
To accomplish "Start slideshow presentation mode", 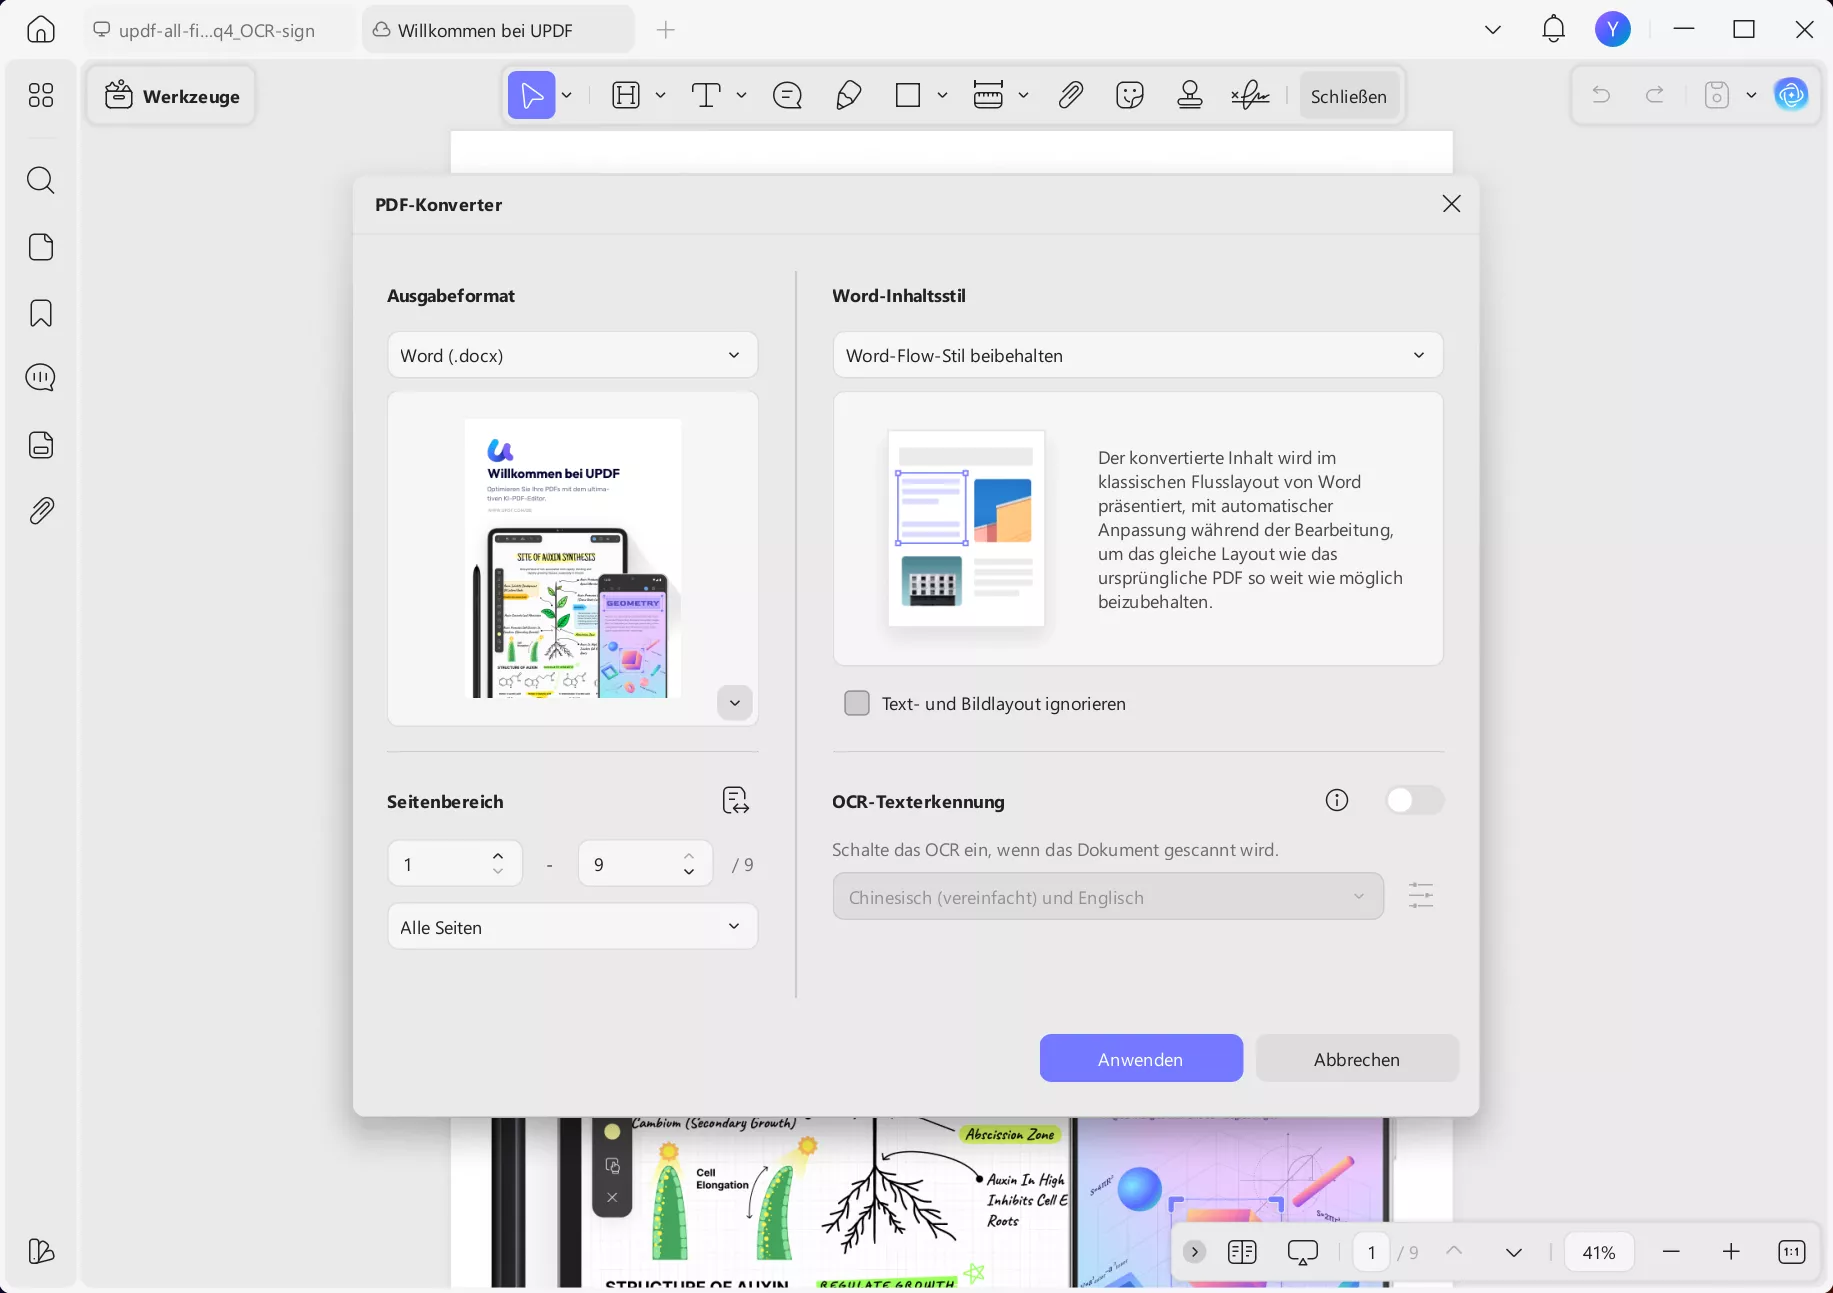I will [1303, 1252].
